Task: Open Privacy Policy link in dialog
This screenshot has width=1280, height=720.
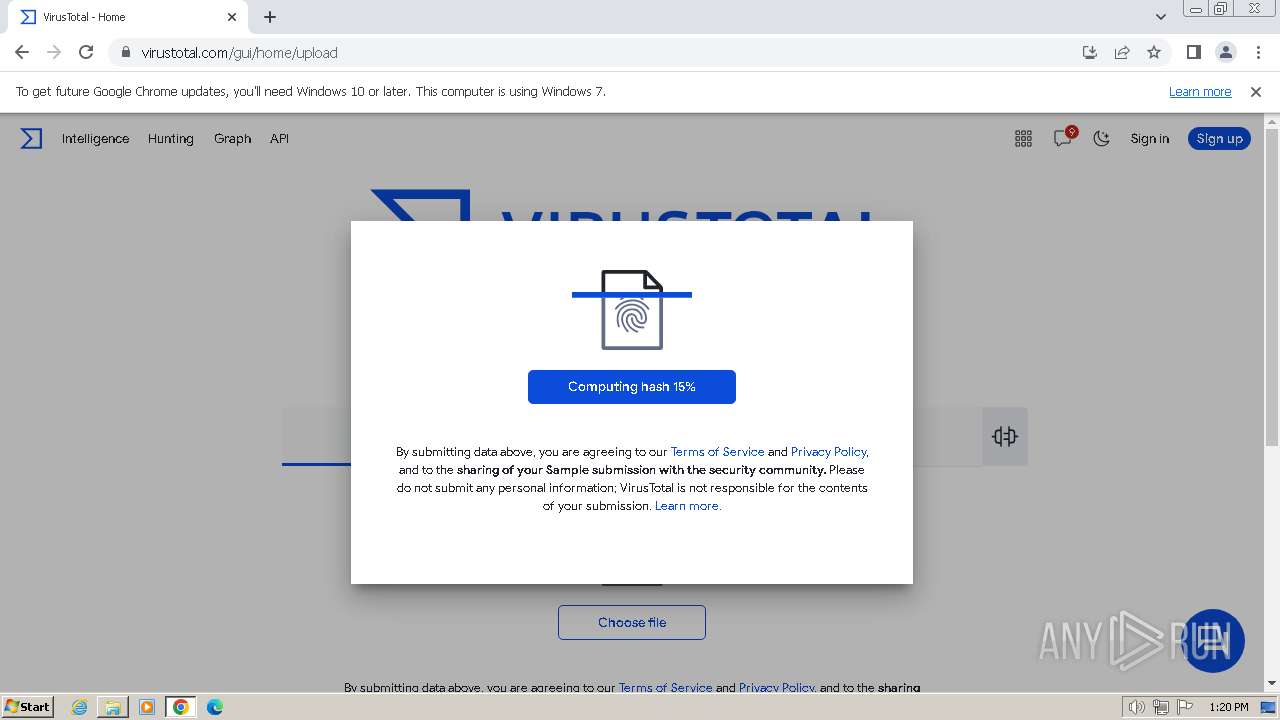Action: pyautogui.click(x=829, y=452)
